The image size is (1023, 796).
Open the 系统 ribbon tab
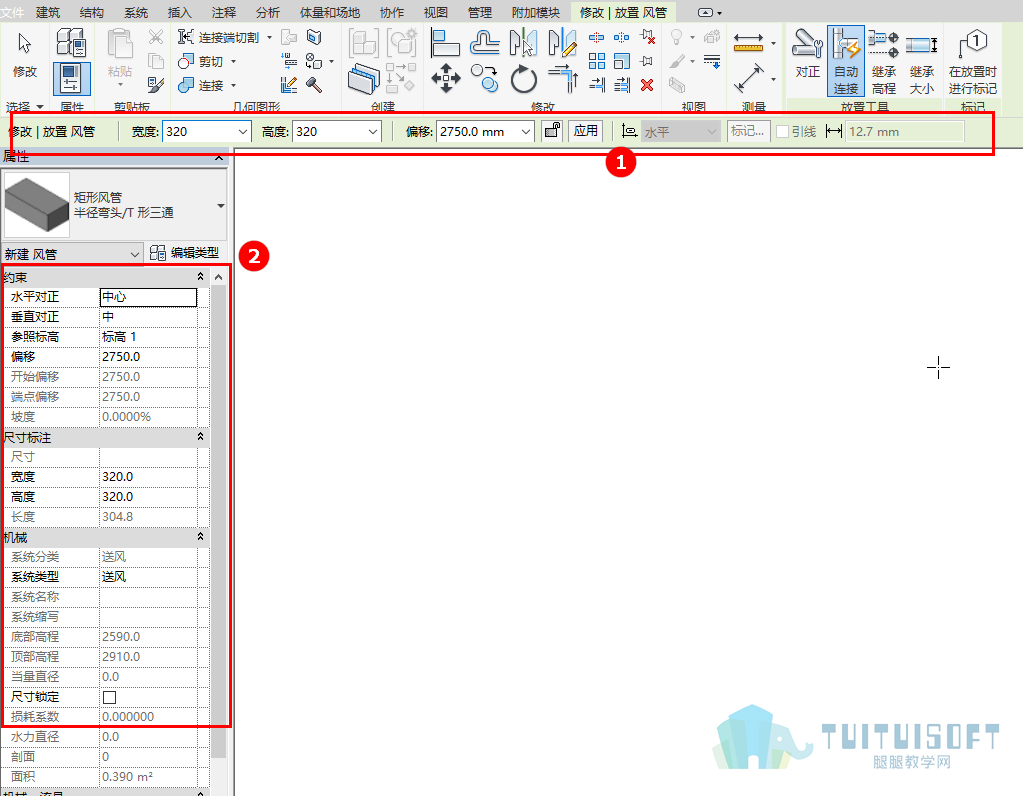pyautogui.click(x=136, y=12)
